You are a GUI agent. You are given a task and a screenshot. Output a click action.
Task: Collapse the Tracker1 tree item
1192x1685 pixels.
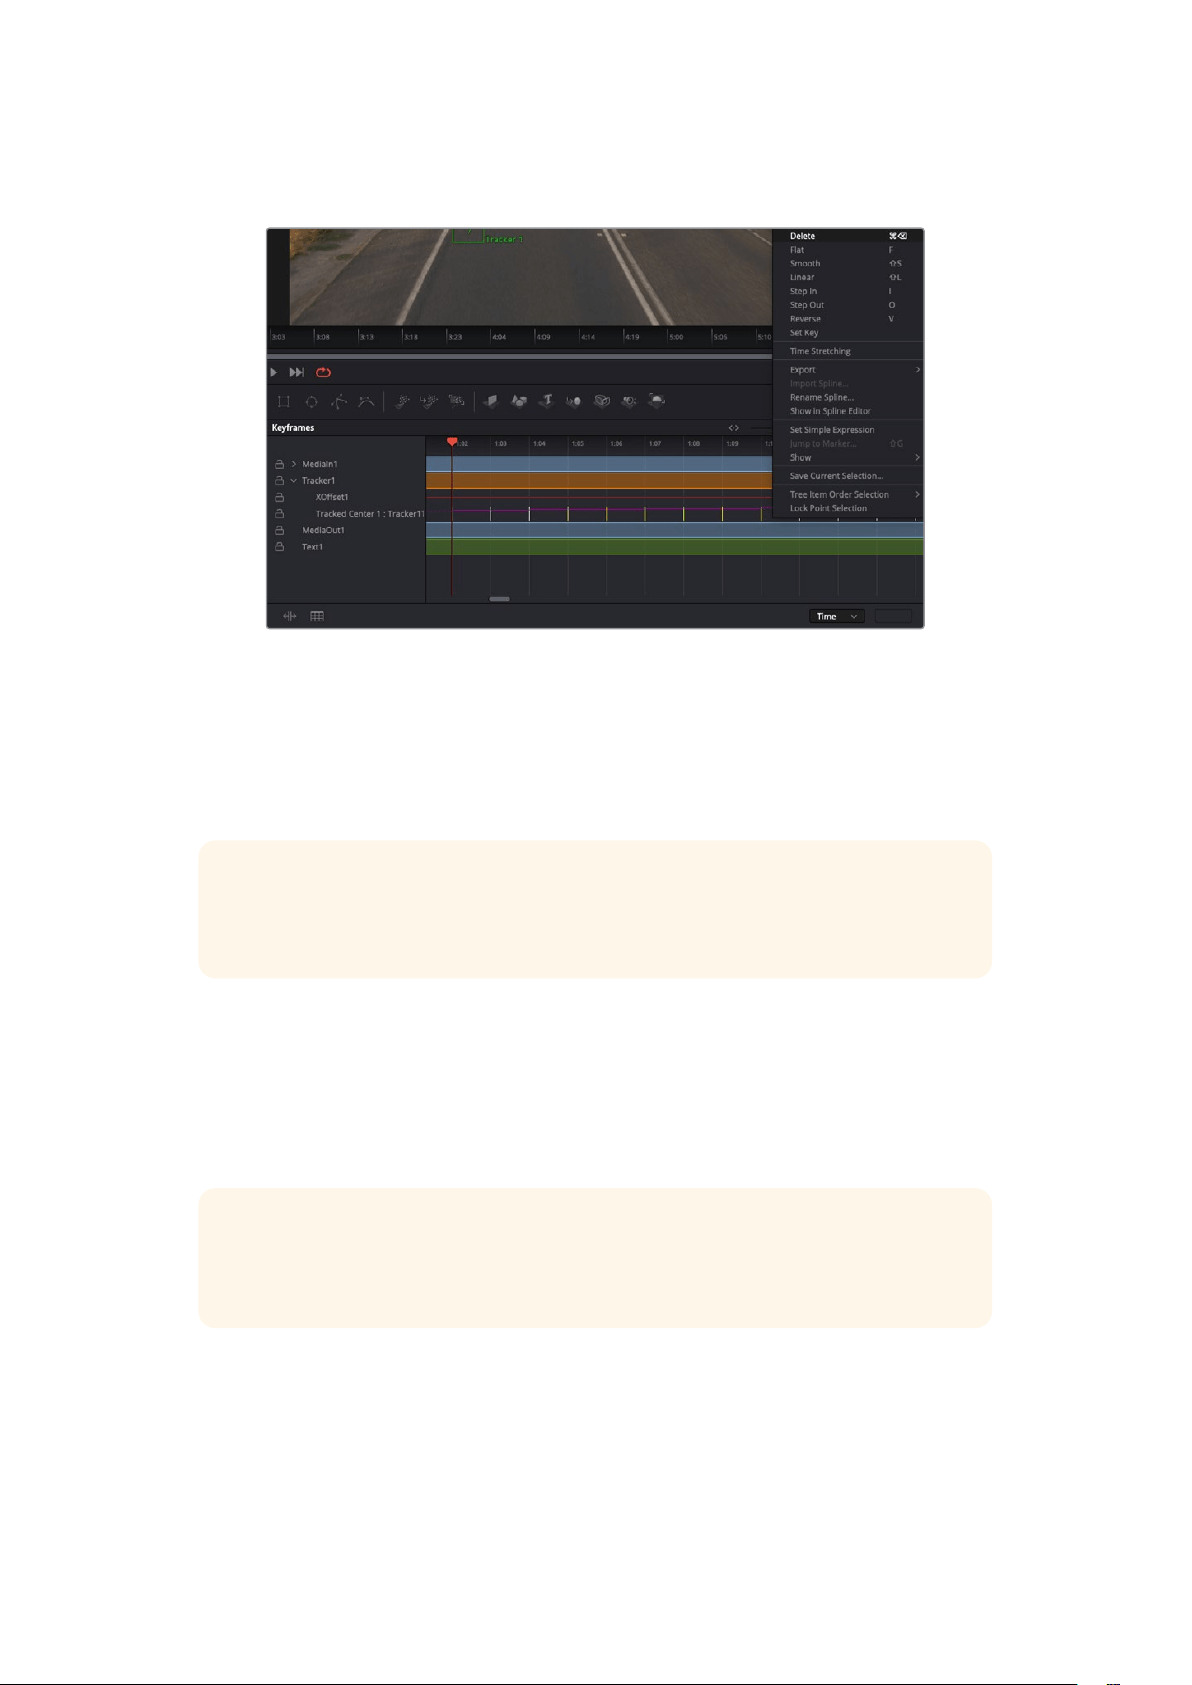coord(294,481)
